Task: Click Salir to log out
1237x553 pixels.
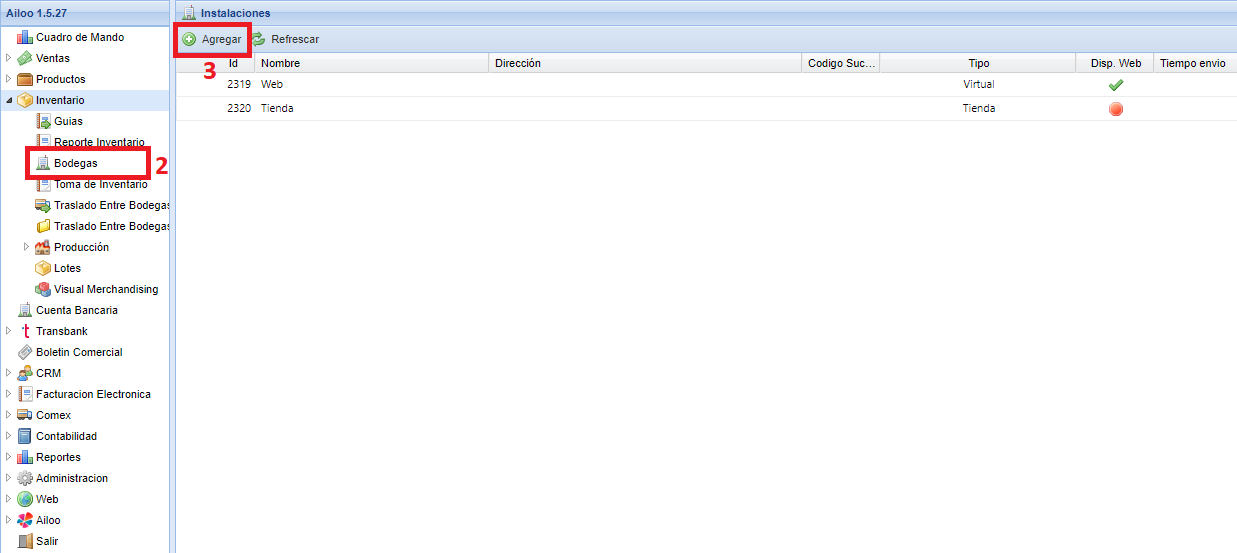Action: point(48,541)
